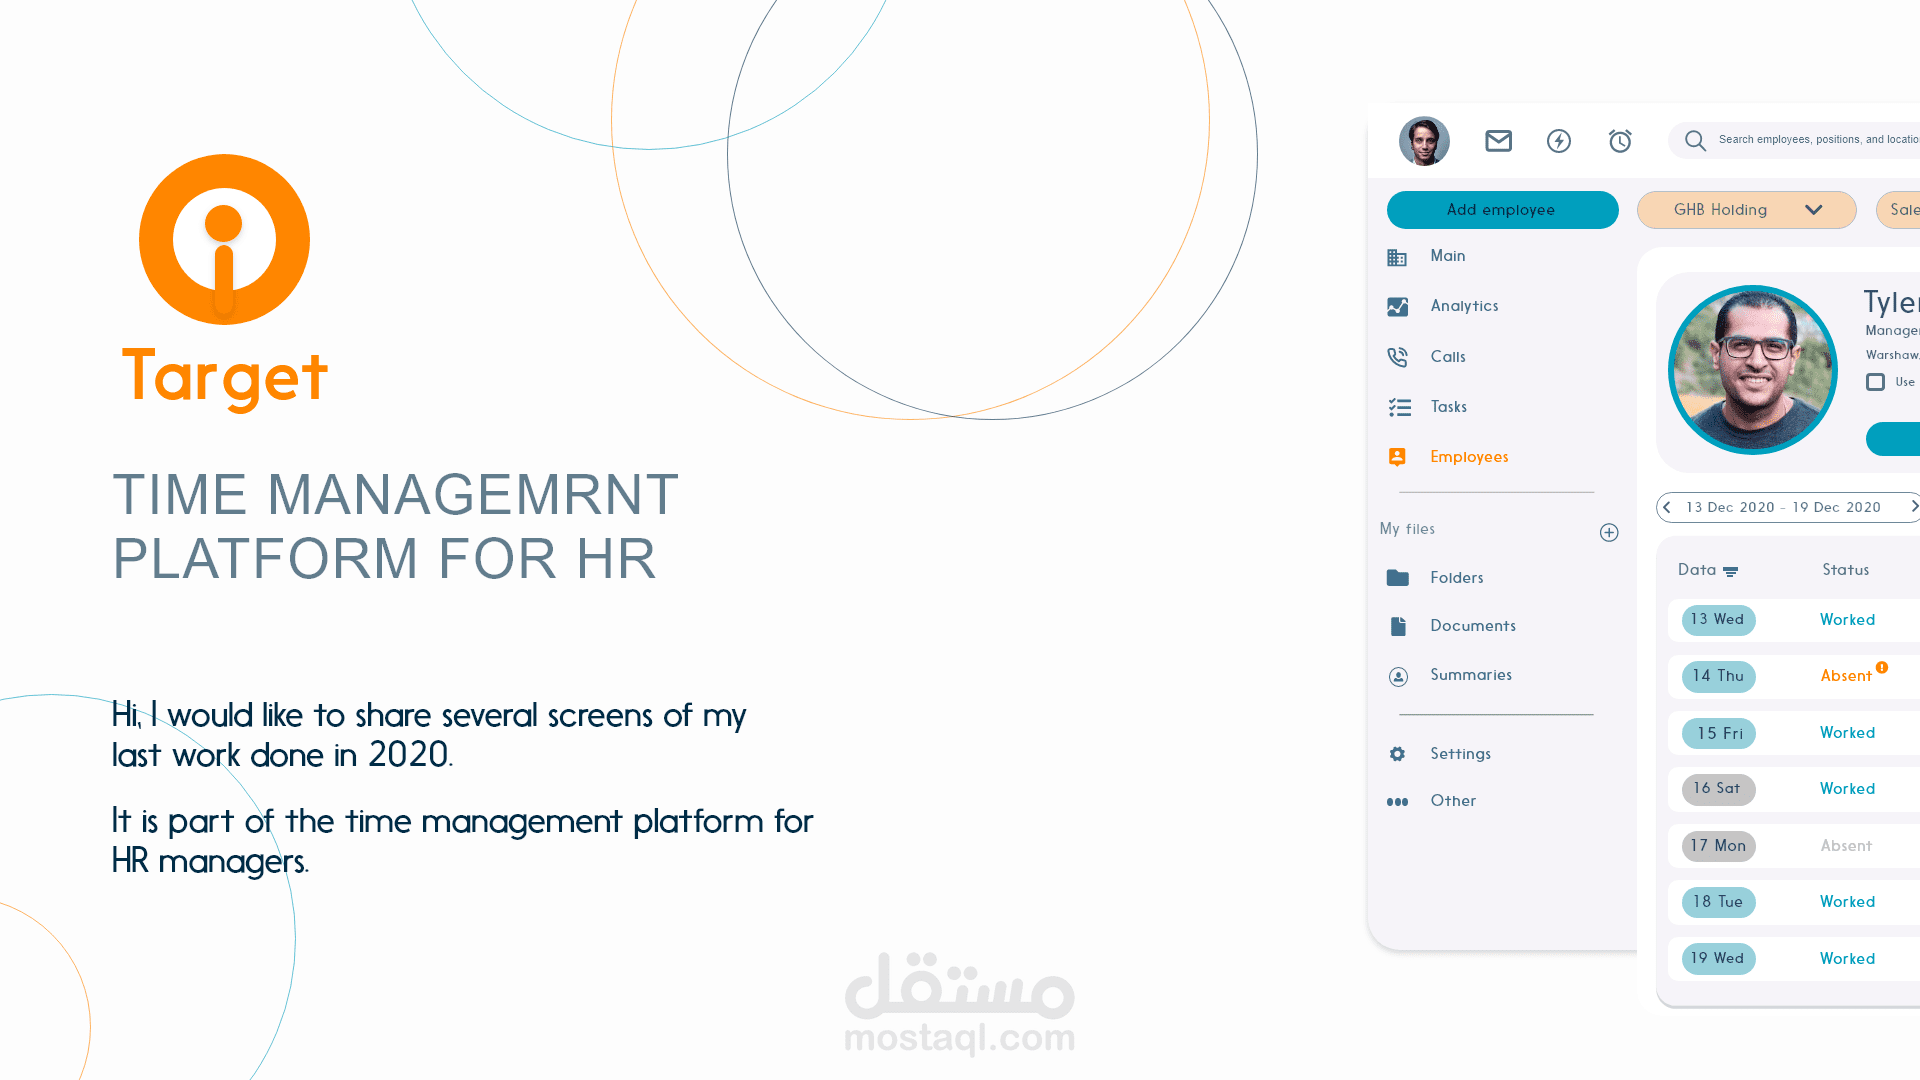
Task: Open the alarm clock reminders icon
Action: [x=1620, y=141]
